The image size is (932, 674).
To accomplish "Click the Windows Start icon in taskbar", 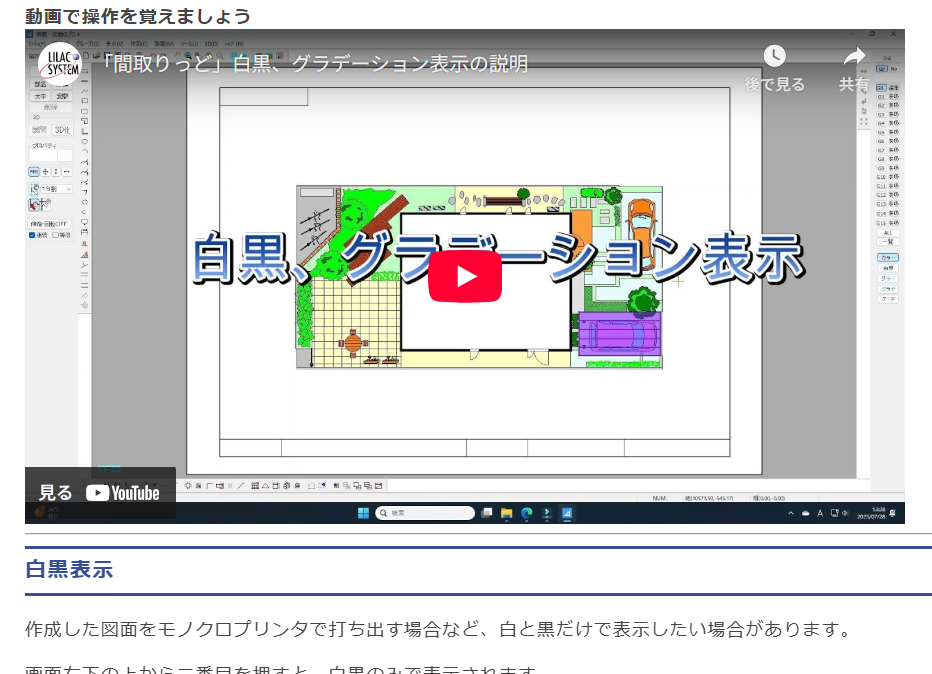I will tap(363, 513).
